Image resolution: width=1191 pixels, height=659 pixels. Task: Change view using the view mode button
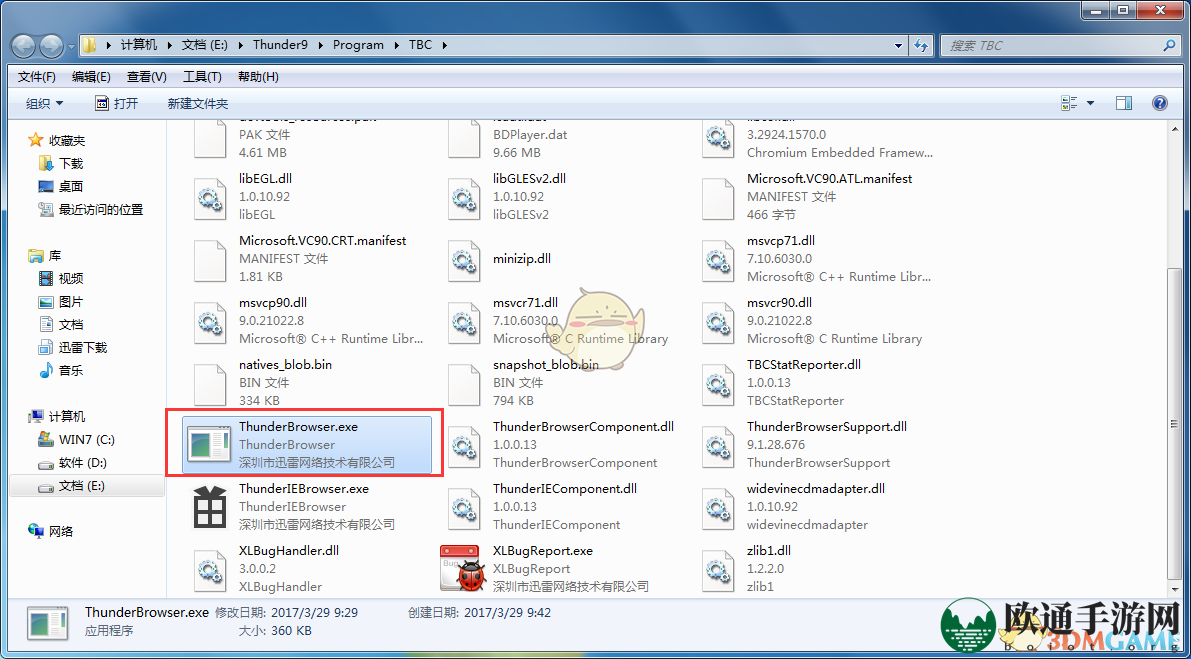tap(1069, 103)
